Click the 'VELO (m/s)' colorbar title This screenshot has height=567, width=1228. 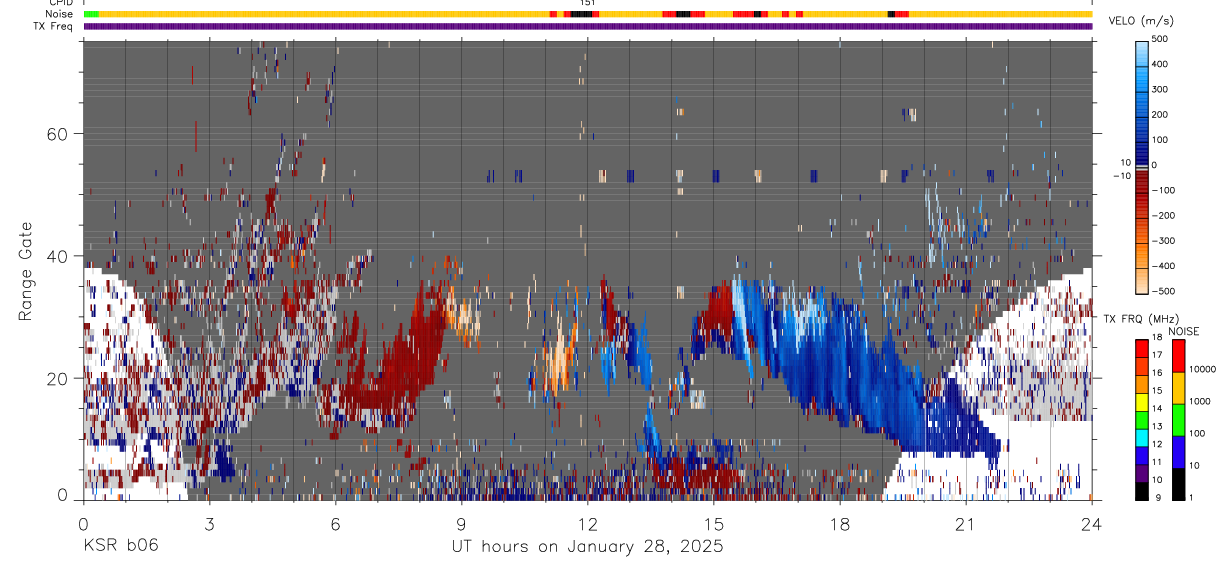click(x=1142, y=21)
